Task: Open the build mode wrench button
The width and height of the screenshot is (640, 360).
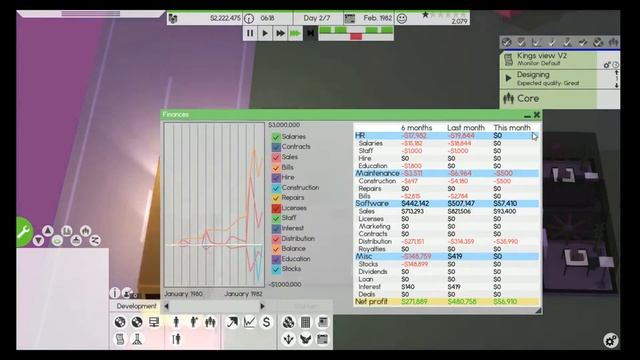Action: [24, 232]
